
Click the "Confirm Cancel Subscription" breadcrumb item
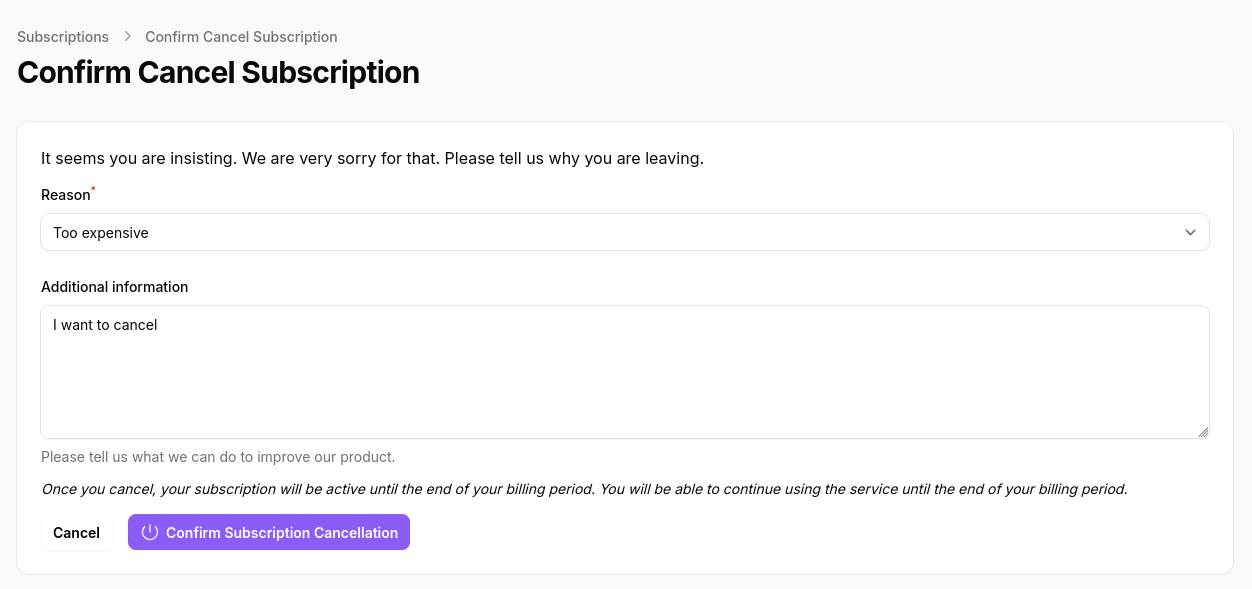[x=241, y=37]
